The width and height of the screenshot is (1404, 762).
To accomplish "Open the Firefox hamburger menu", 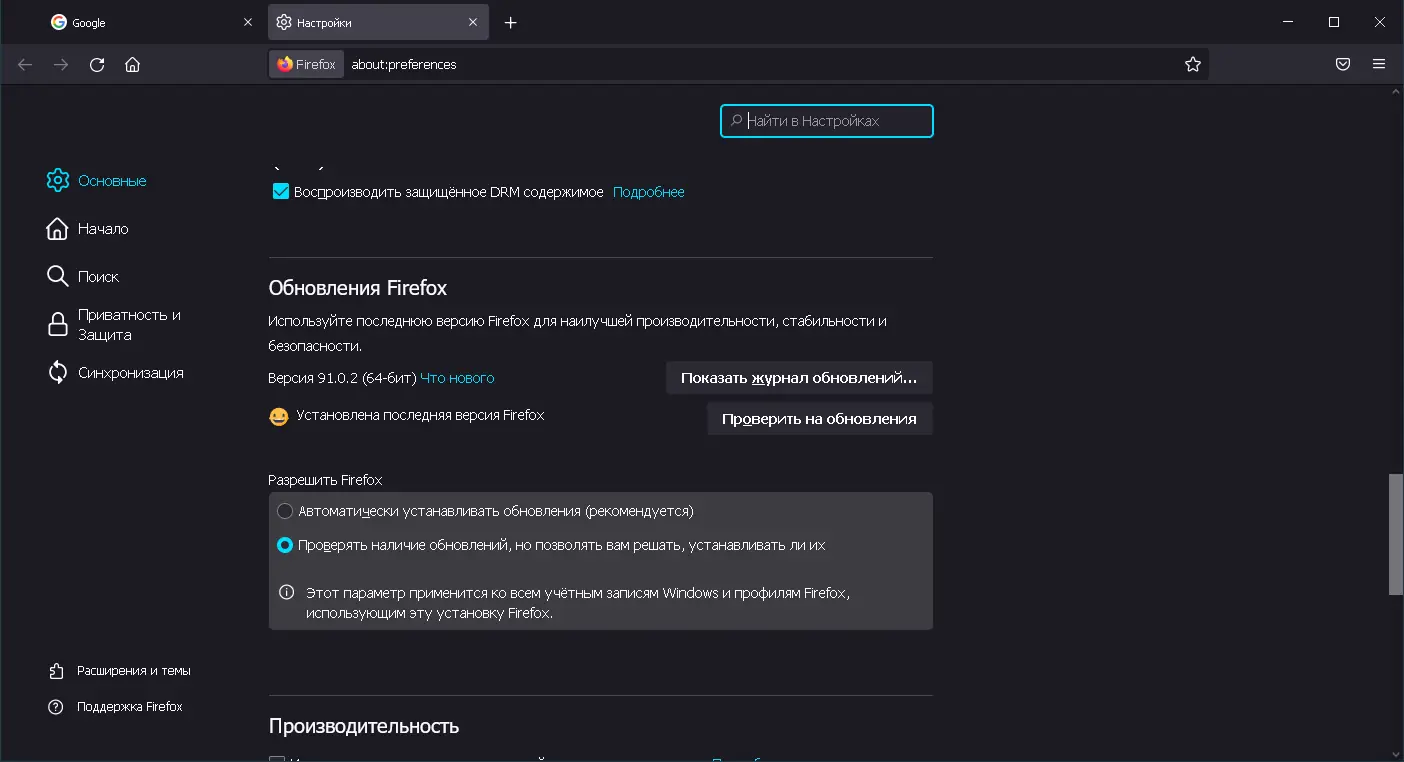I will point(1379,65).
